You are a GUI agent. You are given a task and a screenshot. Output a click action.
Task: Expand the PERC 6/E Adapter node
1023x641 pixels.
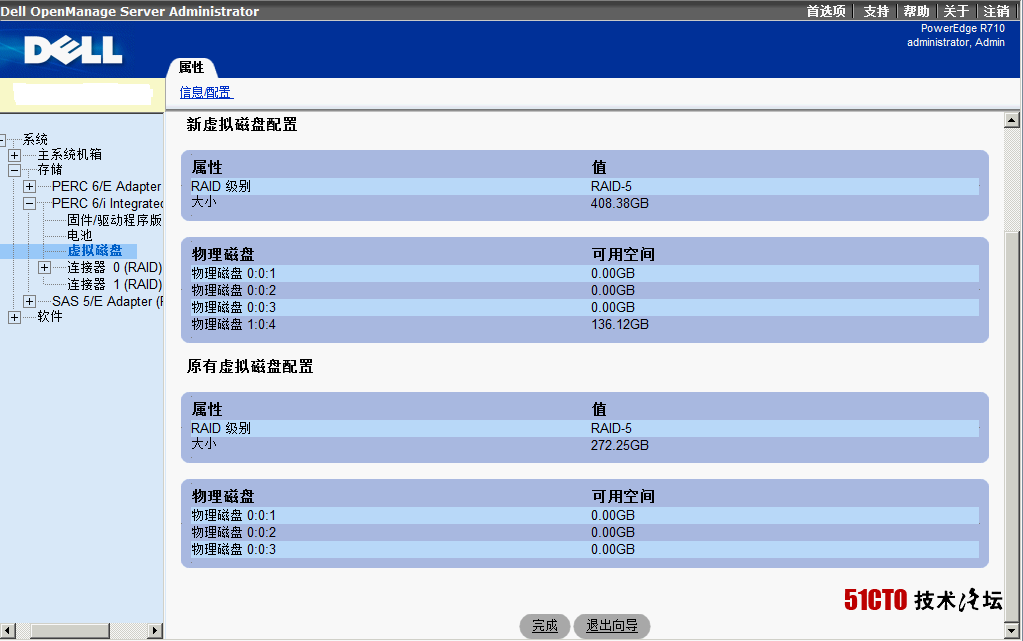[29, 187]
